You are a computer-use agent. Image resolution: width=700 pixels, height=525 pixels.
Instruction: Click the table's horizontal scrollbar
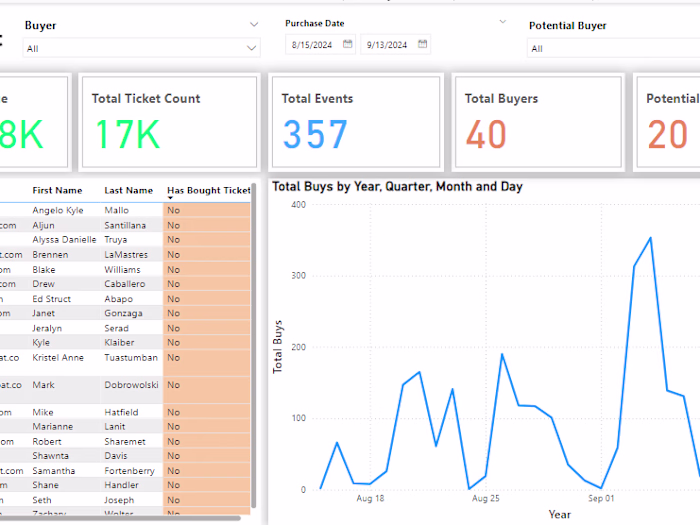tap(120, 518)
